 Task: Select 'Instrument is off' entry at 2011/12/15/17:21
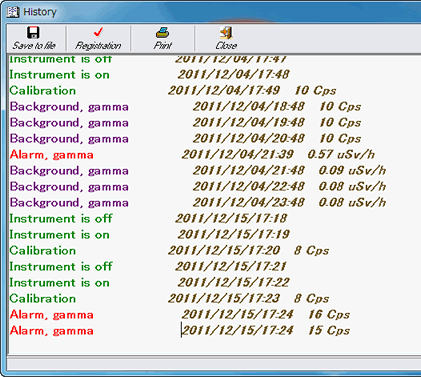click(148, 266)
